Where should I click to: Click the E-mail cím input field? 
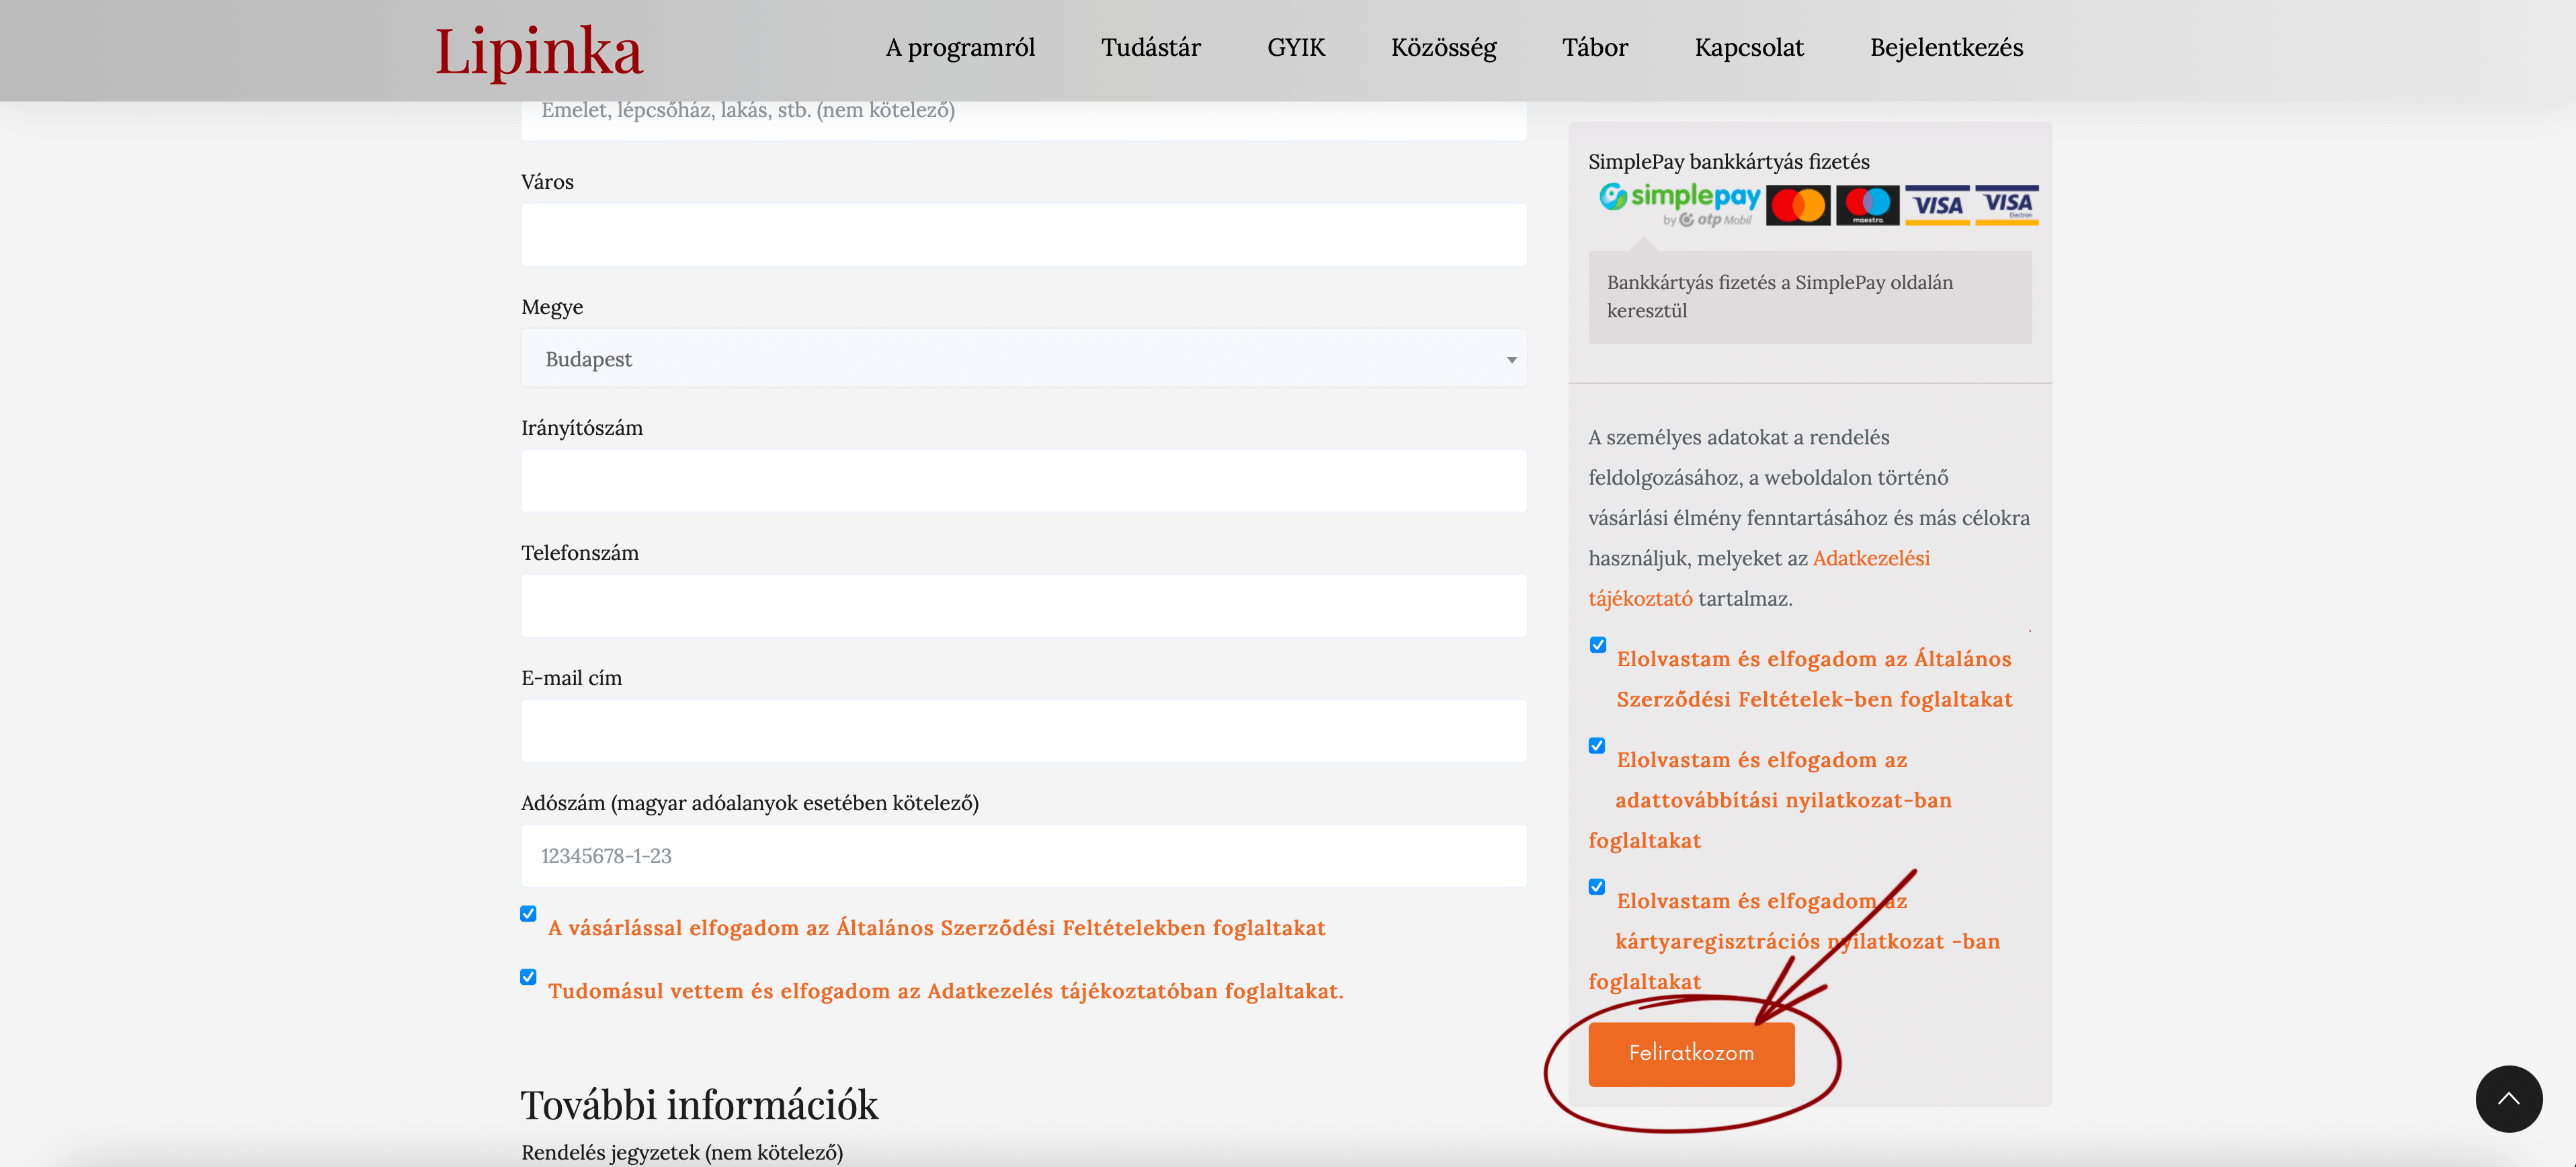pyautogui.click(x=1023, y=731)
